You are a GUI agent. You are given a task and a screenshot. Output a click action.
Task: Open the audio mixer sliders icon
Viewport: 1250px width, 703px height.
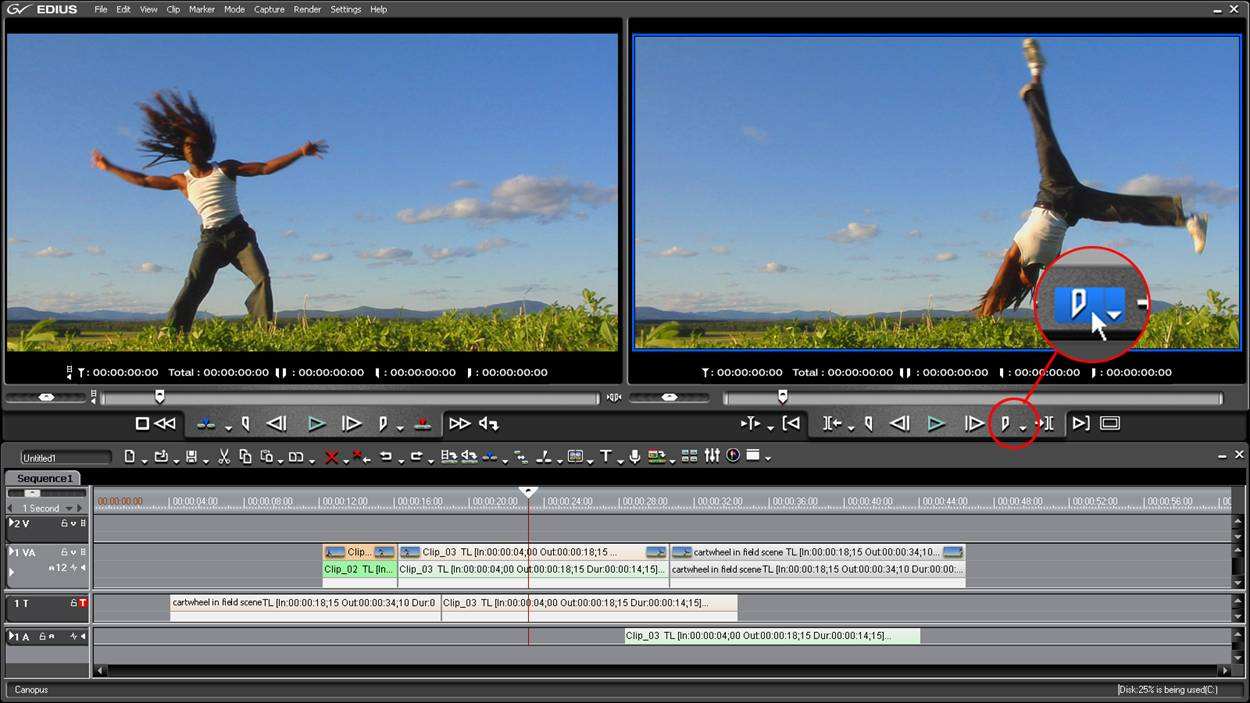[x=712, y=455]
